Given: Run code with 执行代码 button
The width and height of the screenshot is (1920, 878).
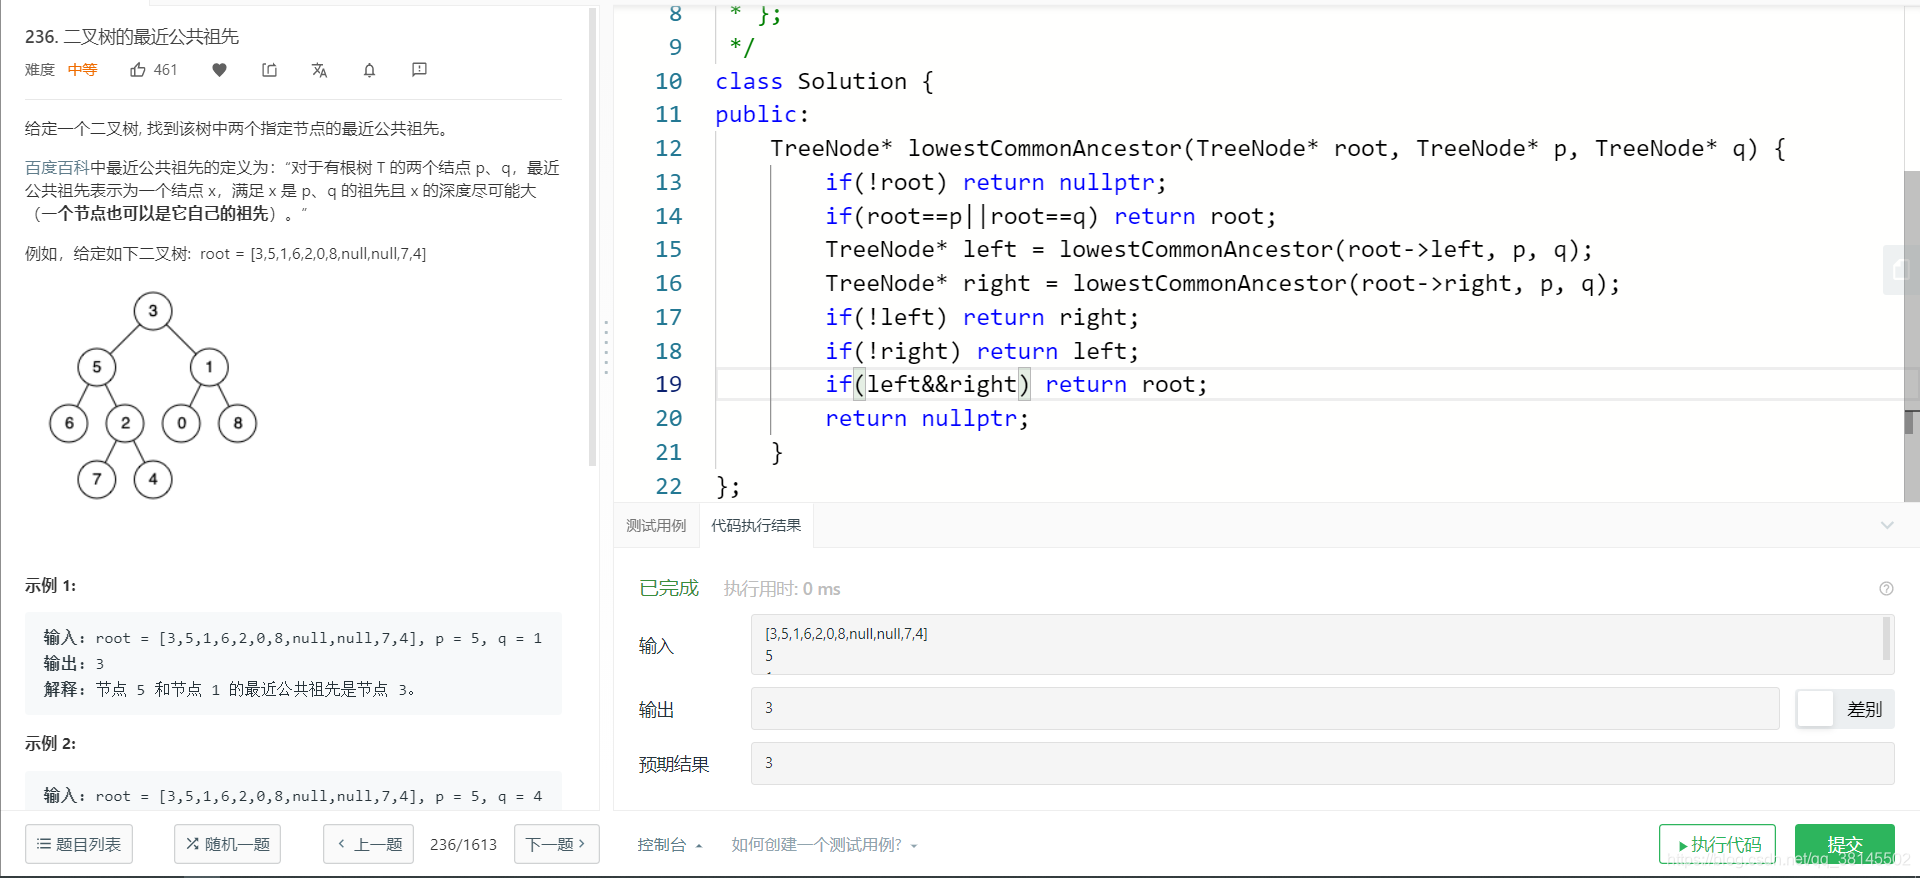Looking at the screenshot, I should tap(1717, 845).
